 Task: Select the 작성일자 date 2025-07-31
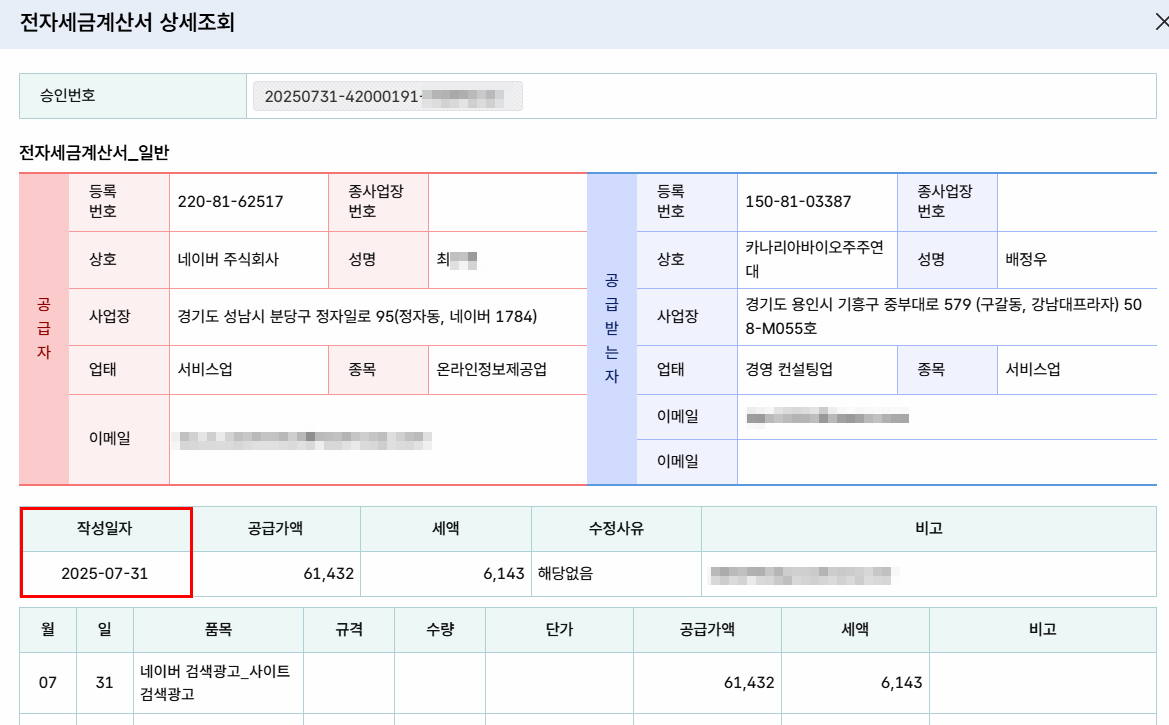pyautogui.click(x=104, y=574)
